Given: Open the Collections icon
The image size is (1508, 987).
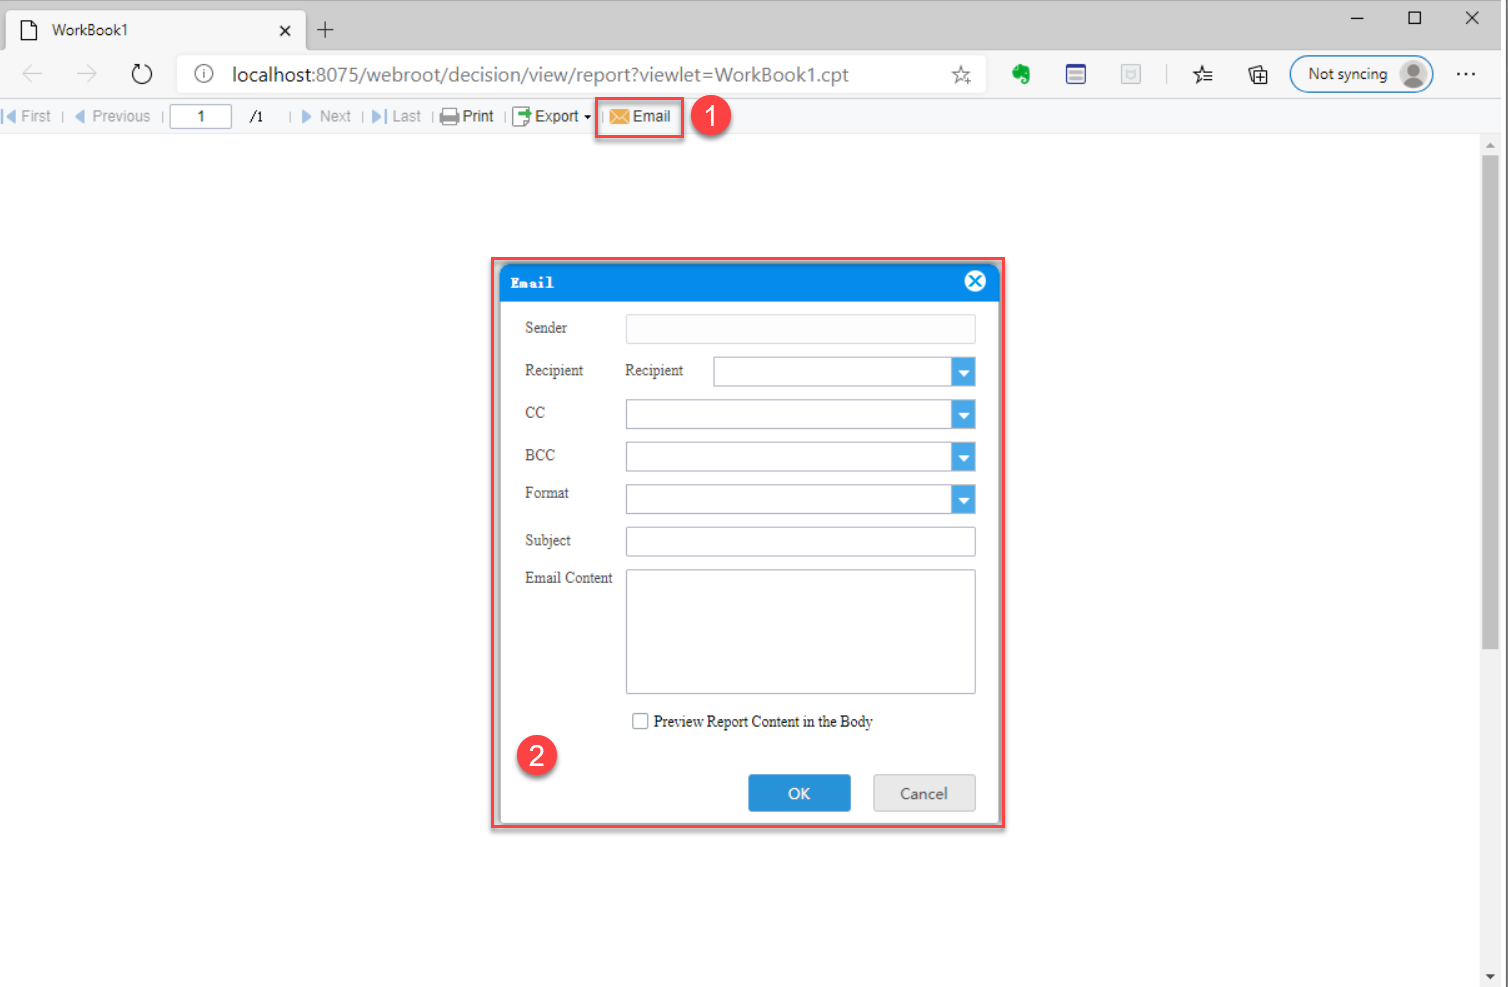Looking at the screenshot, I should [x=1258, y=74].
